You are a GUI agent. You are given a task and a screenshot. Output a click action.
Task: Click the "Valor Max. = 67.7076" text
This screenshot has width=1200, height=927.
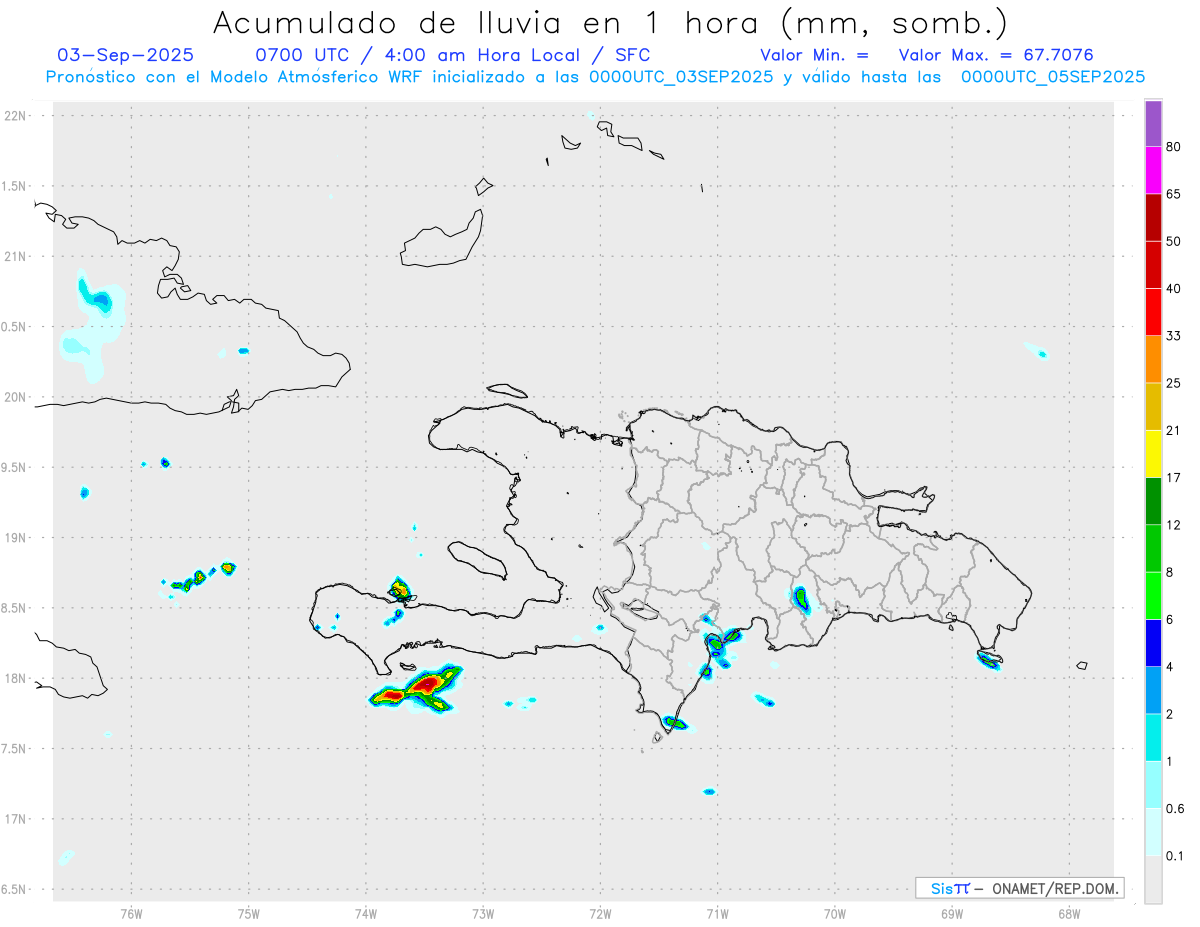(996, 55)
